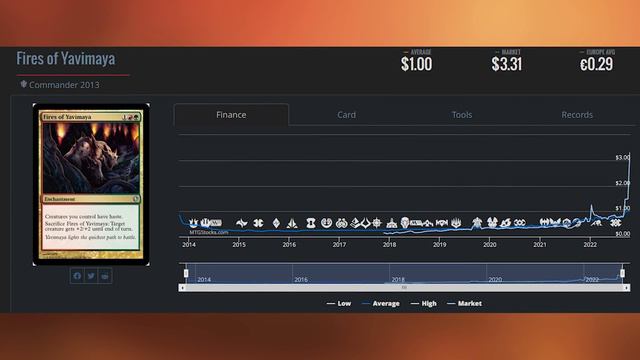Open the Commander 2013 set link
Viewport: 640px width, 360px height.
64,85
